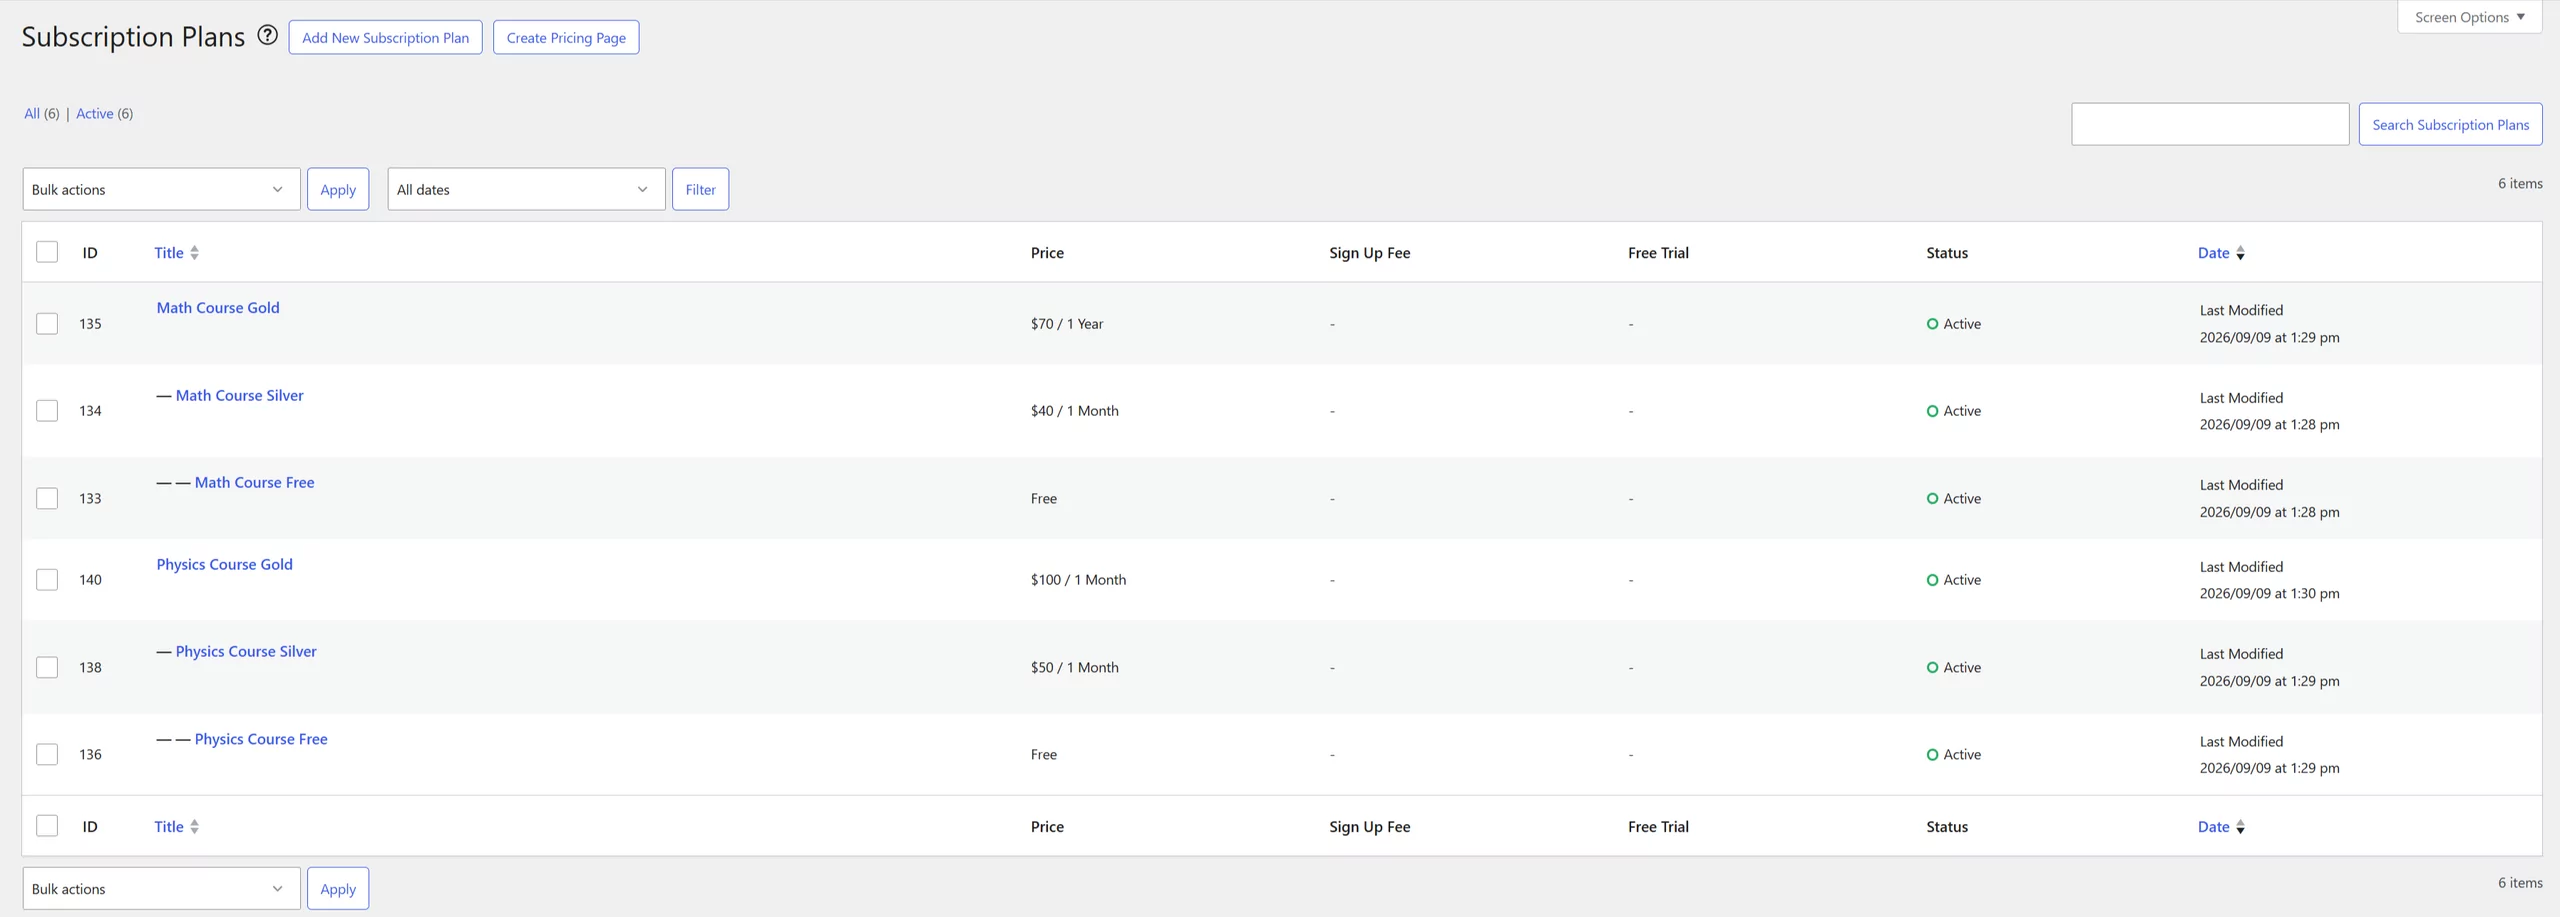Screen dimensions: 2560x917
Task: Open Math Course Silver plan
Action: coord(239,395)
